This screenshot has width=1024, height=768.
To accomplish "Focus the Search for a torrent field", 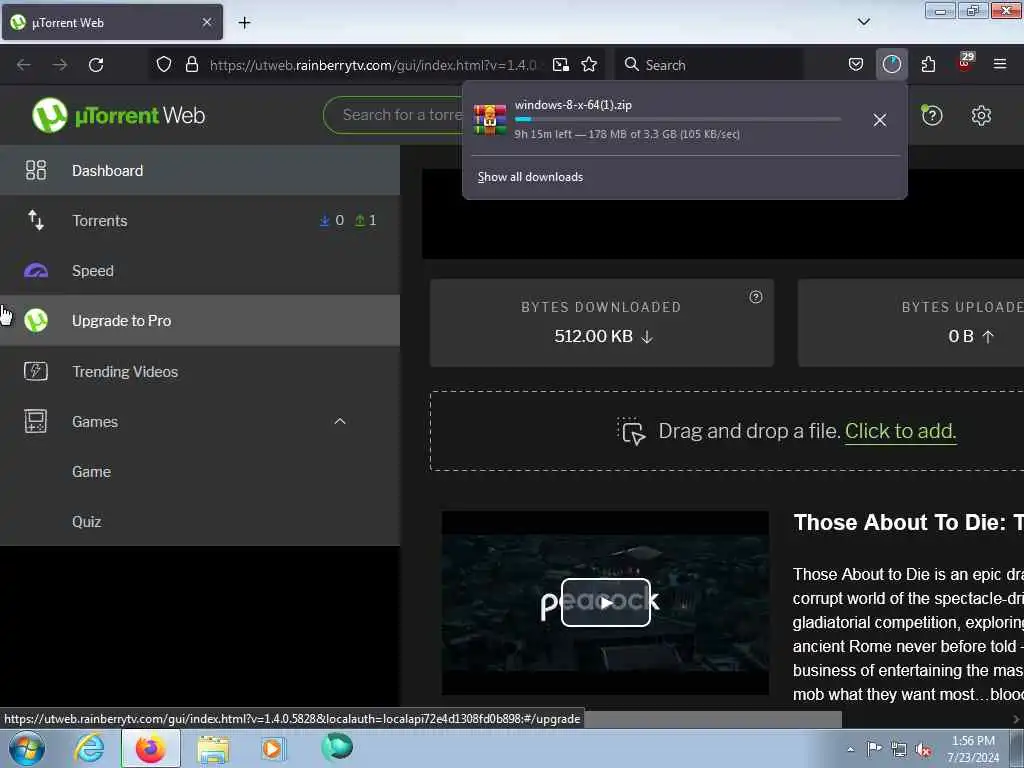I will (393, 115).
